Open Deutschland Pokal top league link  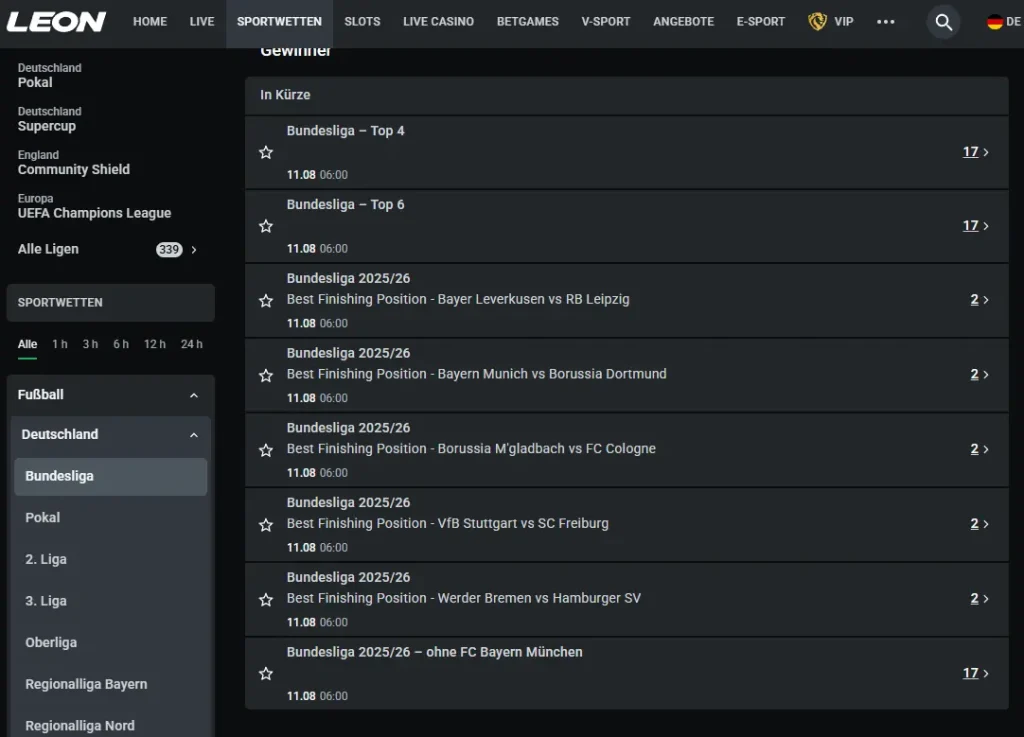click(x=50, y=75)
